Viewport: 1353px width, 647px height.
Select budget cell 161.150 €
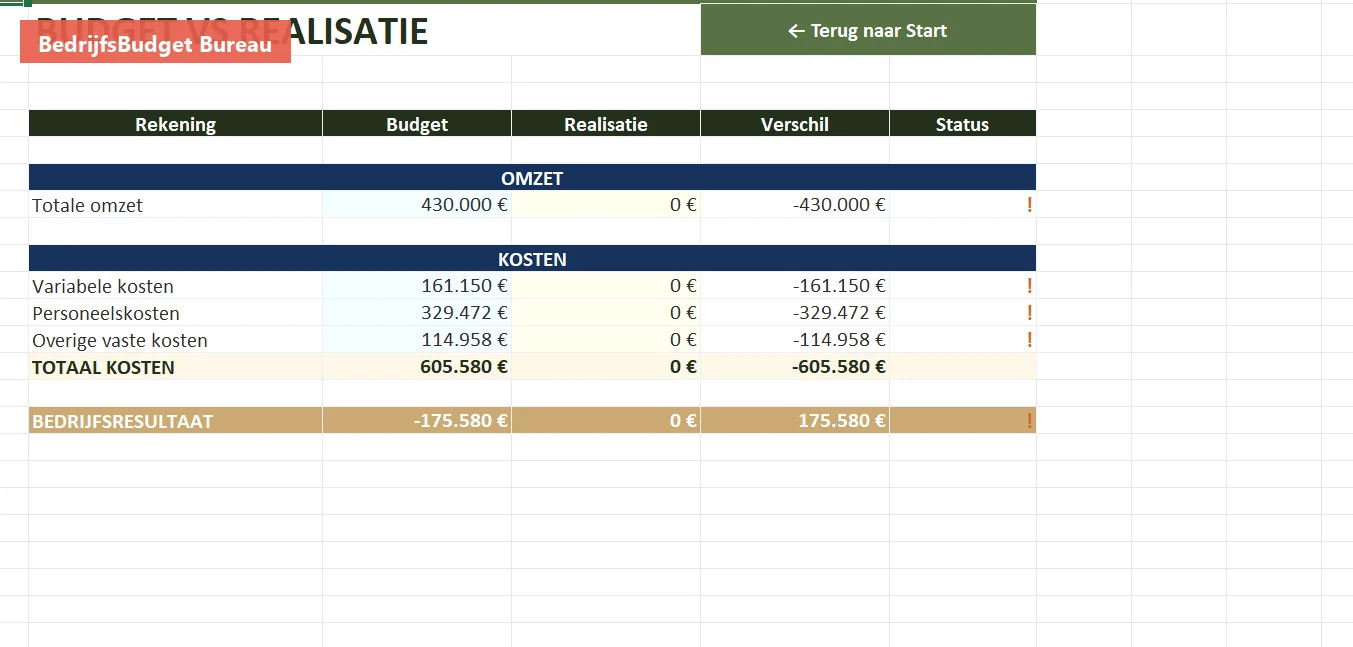tap(417, 286)
